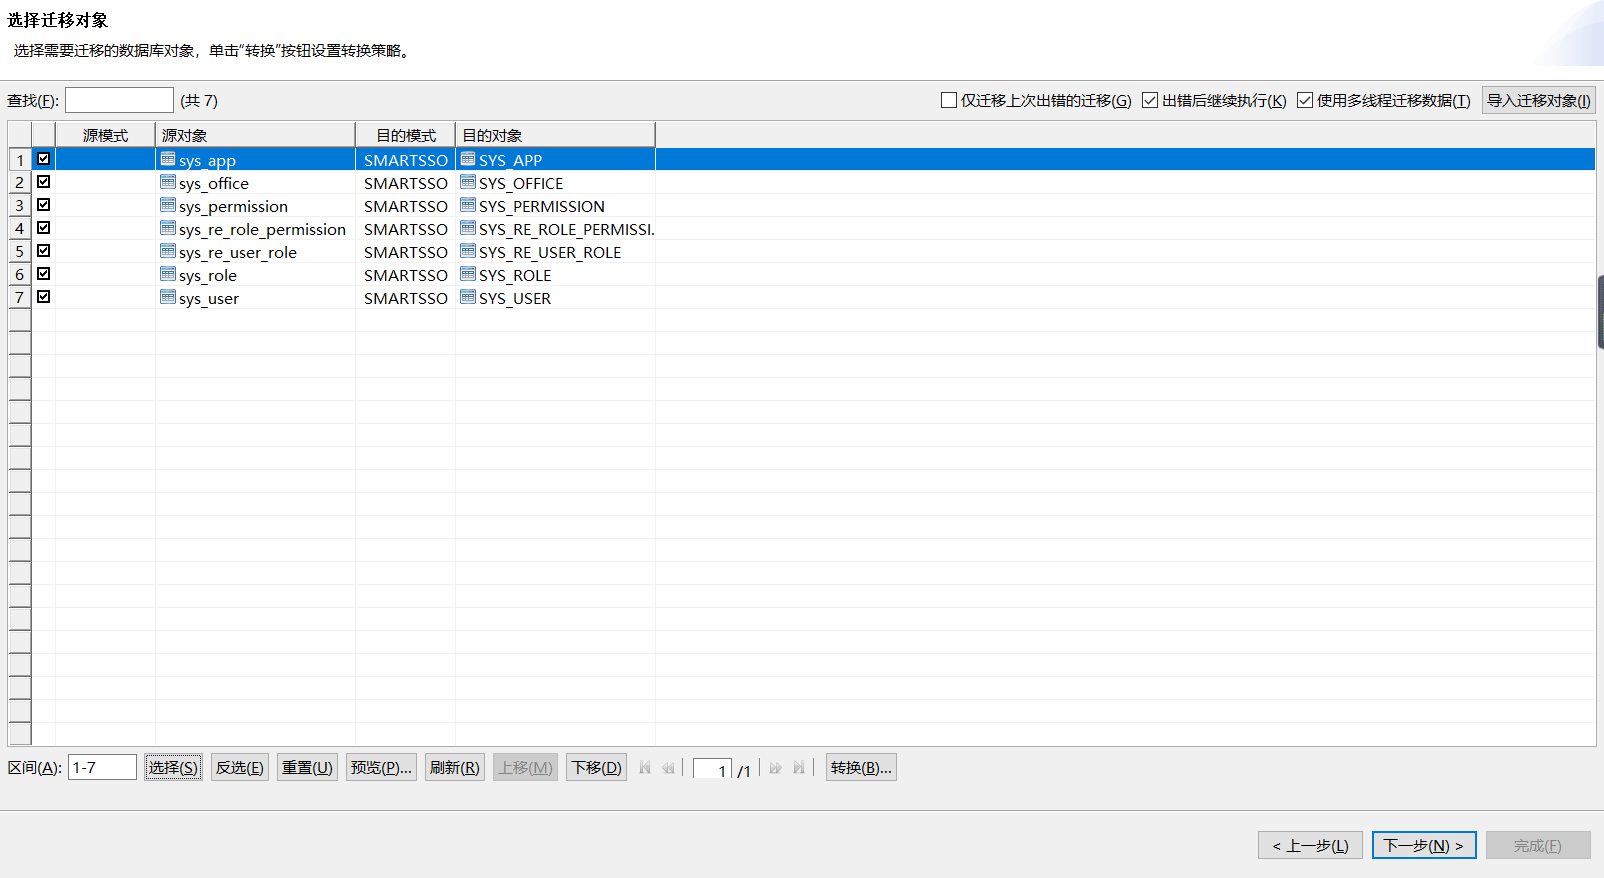1604x878 pixels.
Task: Click 目的模式 column header
Action: coord(405,135)
